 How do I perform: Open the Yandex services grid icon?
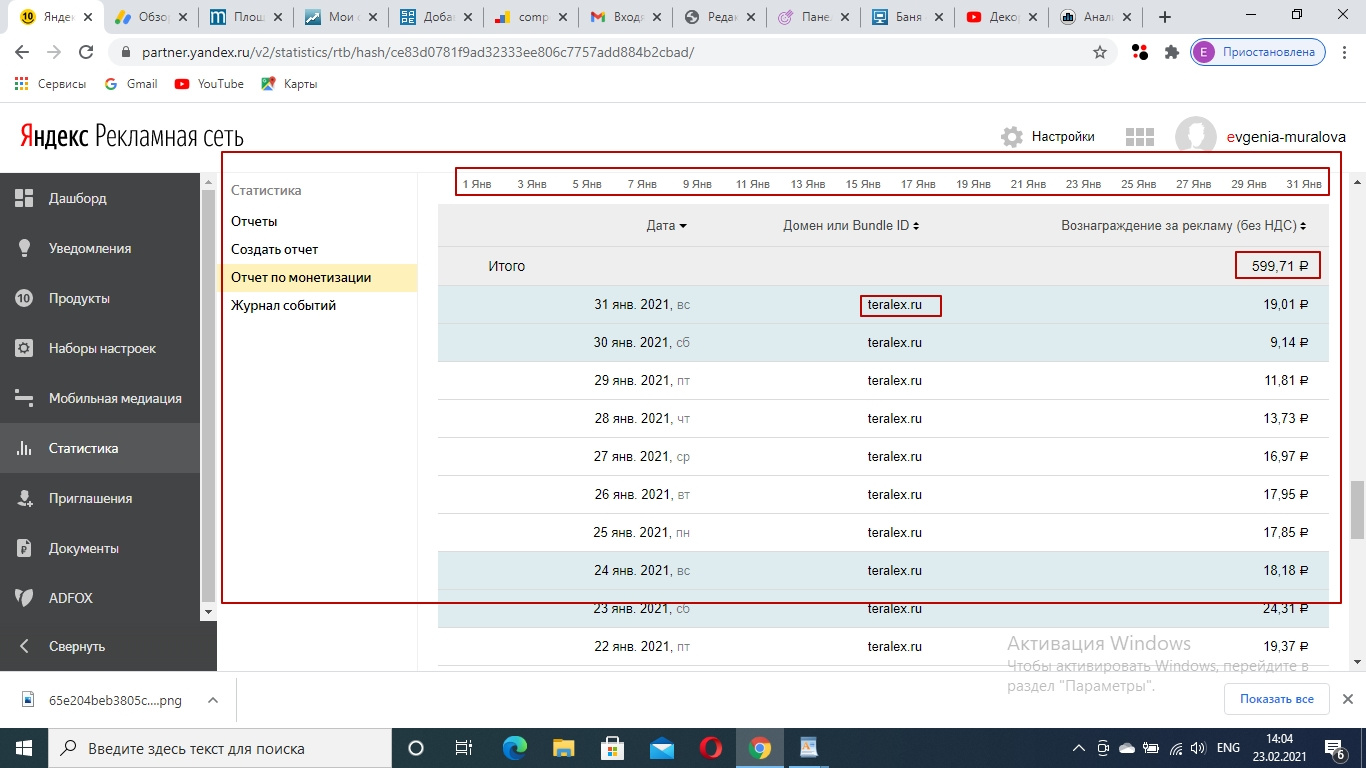[1140, 137]
